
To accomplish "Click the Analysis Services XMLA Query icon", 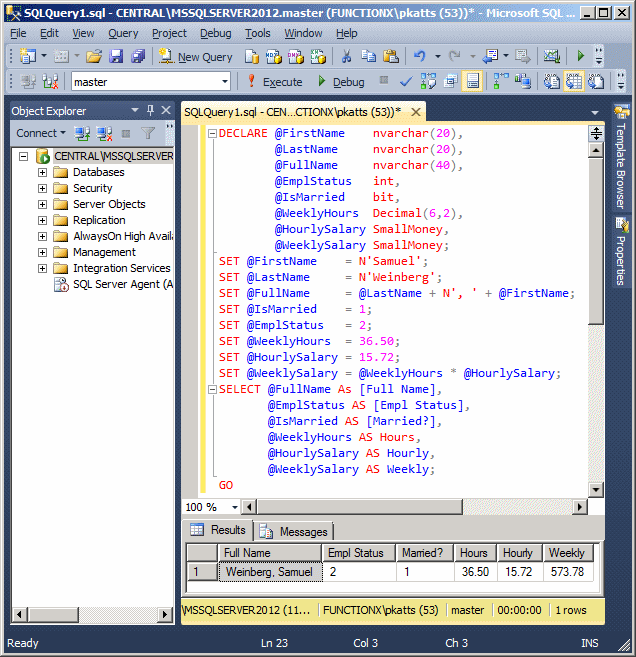I will pos(318,56).
